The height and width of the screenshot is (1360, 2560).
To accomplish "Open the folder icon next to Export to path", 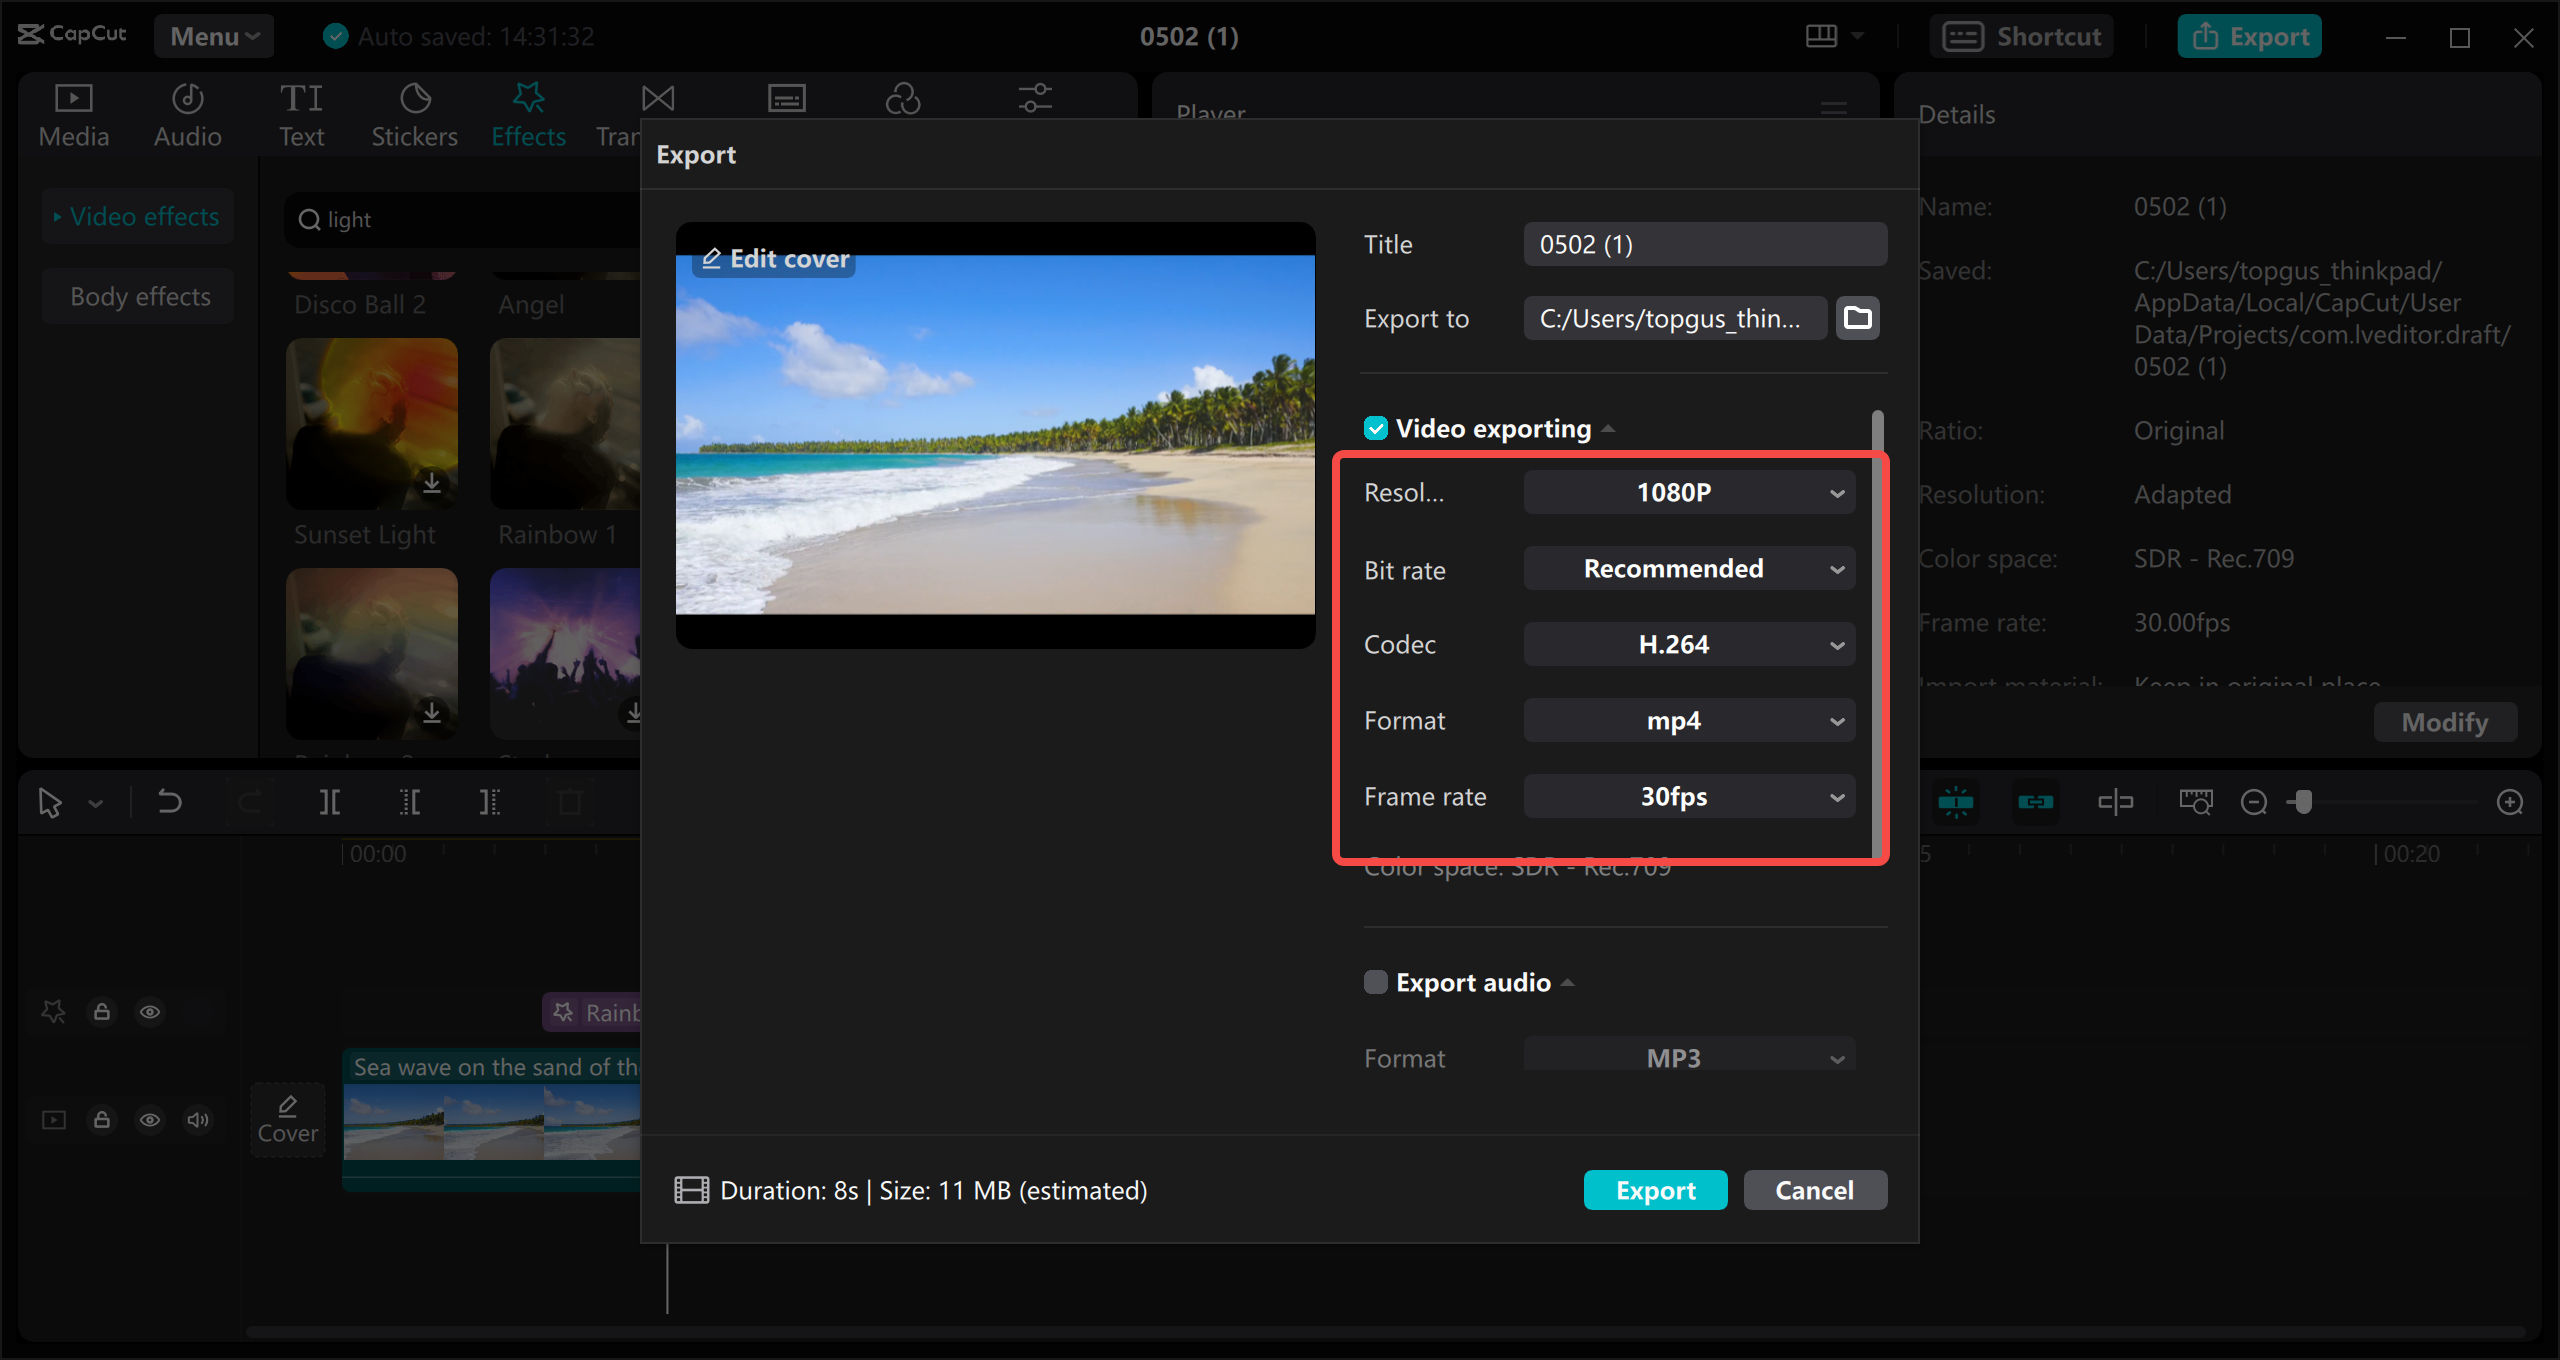I will [x=1857, y=318].
